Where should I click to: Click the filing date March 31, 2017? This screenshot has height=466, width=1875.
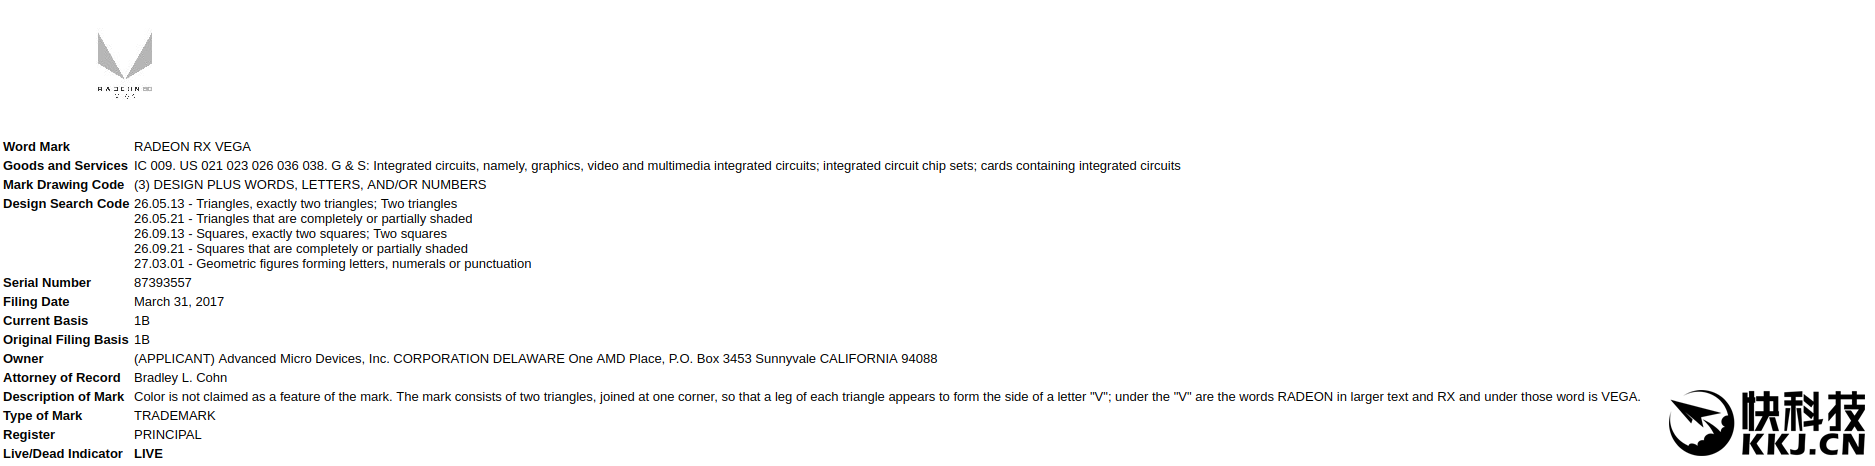coord(179,302)
